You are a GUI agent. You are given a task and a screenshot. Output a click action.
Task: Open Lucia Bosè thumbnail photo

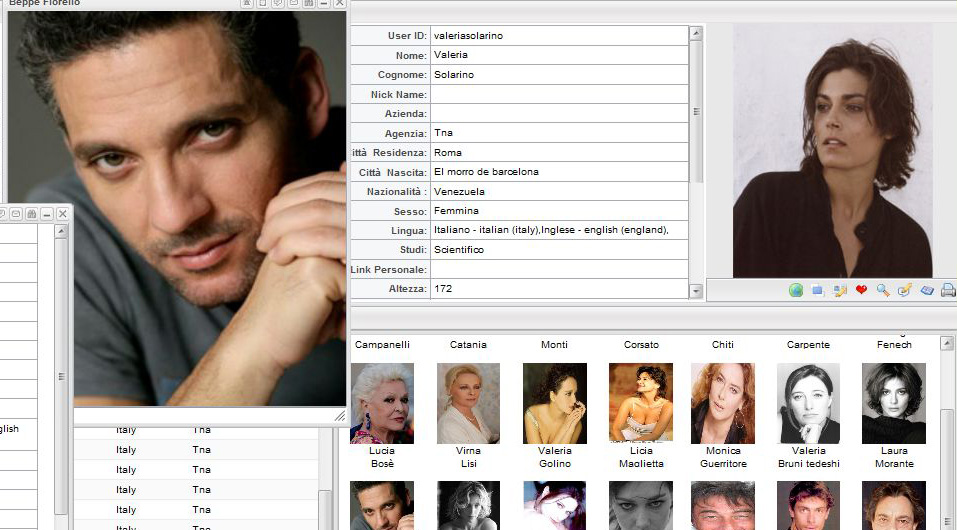coord(381,403)
